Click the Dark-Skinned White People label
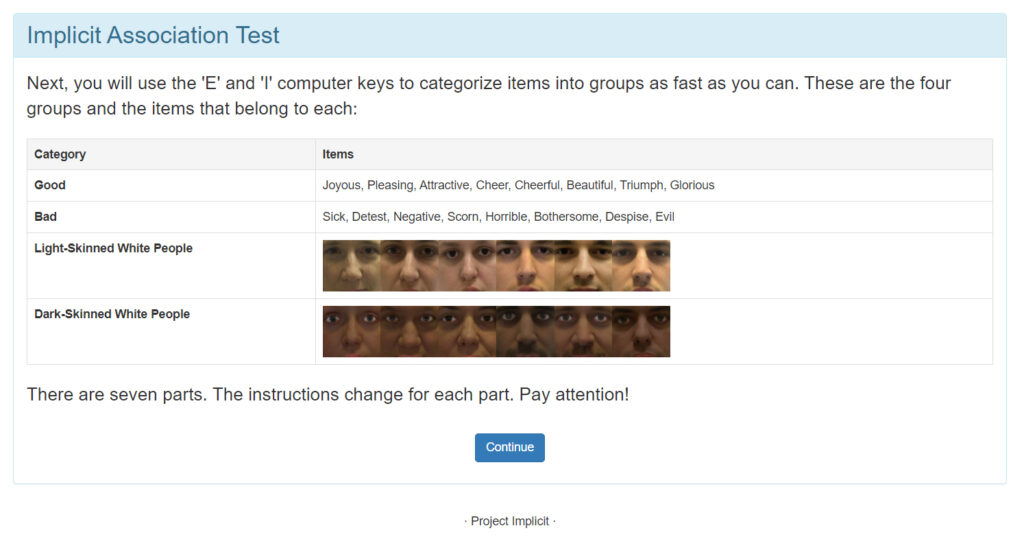 pyautogui.click(x=112, y=314)
